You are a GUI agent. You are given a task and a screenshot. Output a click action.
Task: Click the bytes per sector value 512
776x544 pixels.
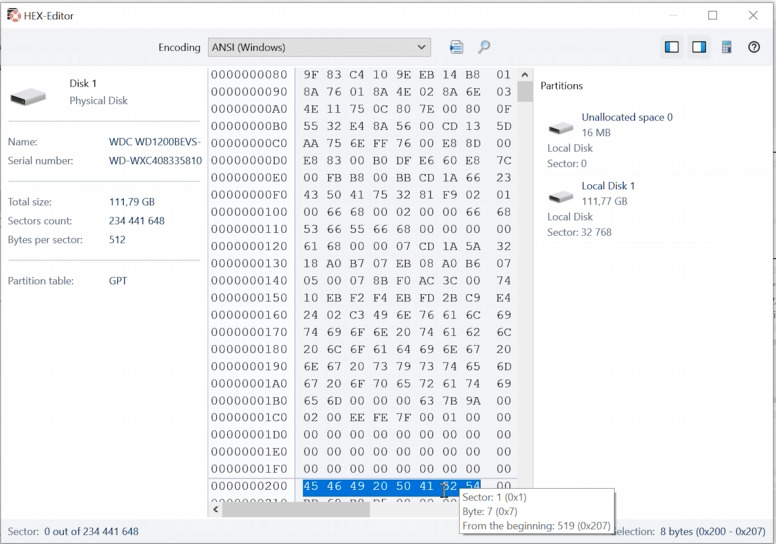(117, 240)
